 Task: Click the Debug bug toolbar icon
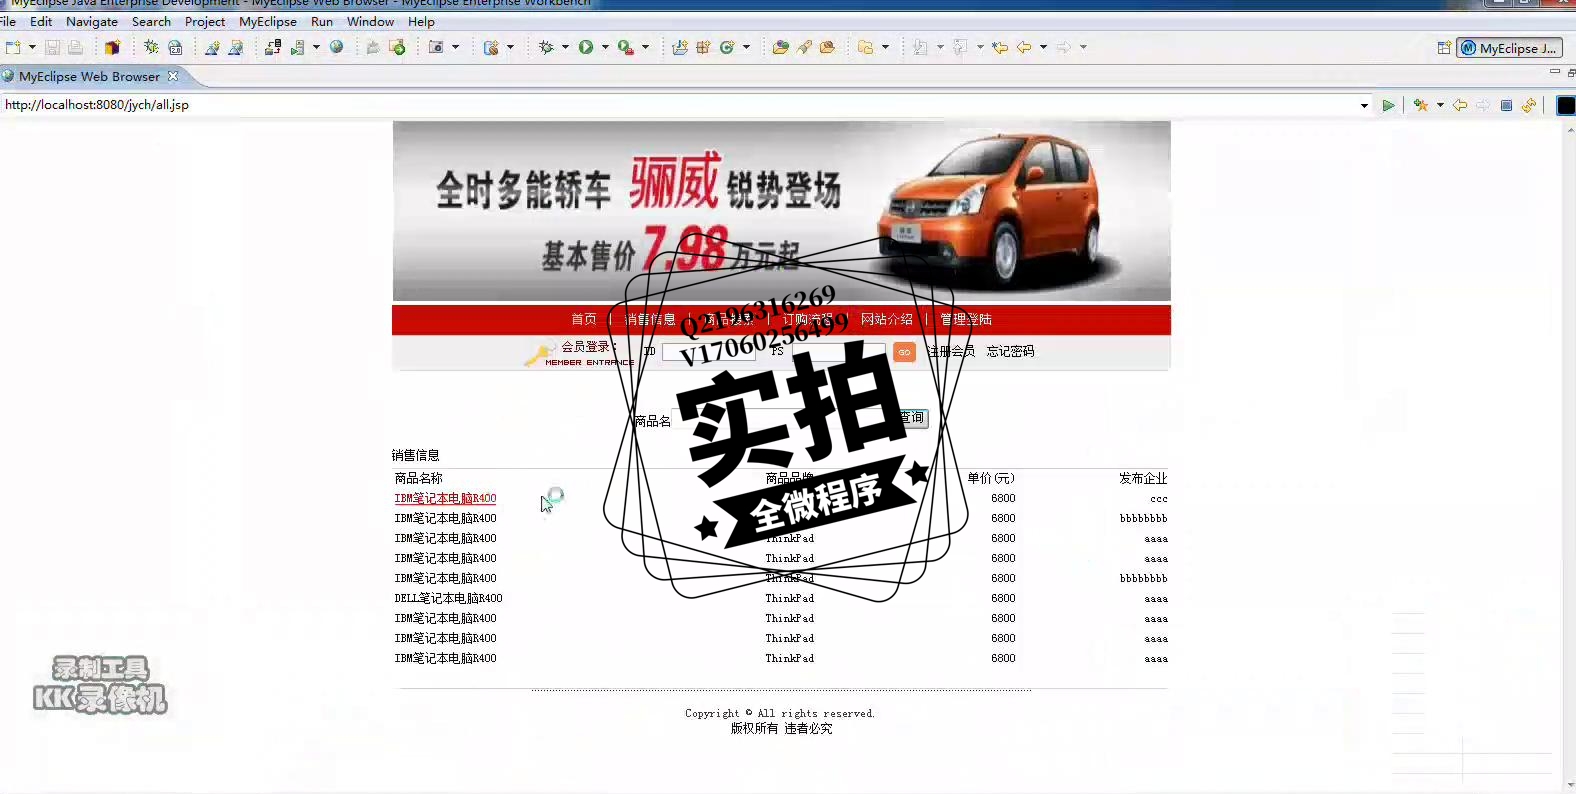(546, 47)
